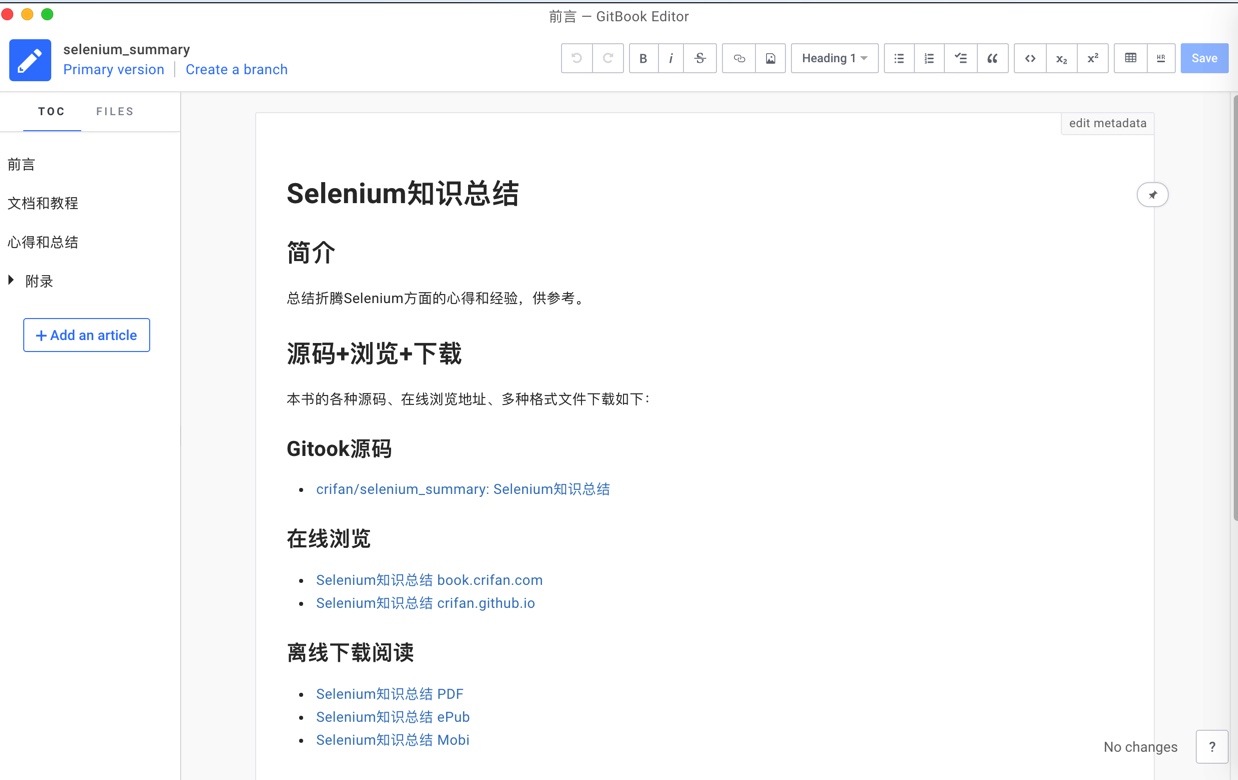Insert a bulleted list
The height and width of the screenshot is (780, 1238).
tap(899, 58)
